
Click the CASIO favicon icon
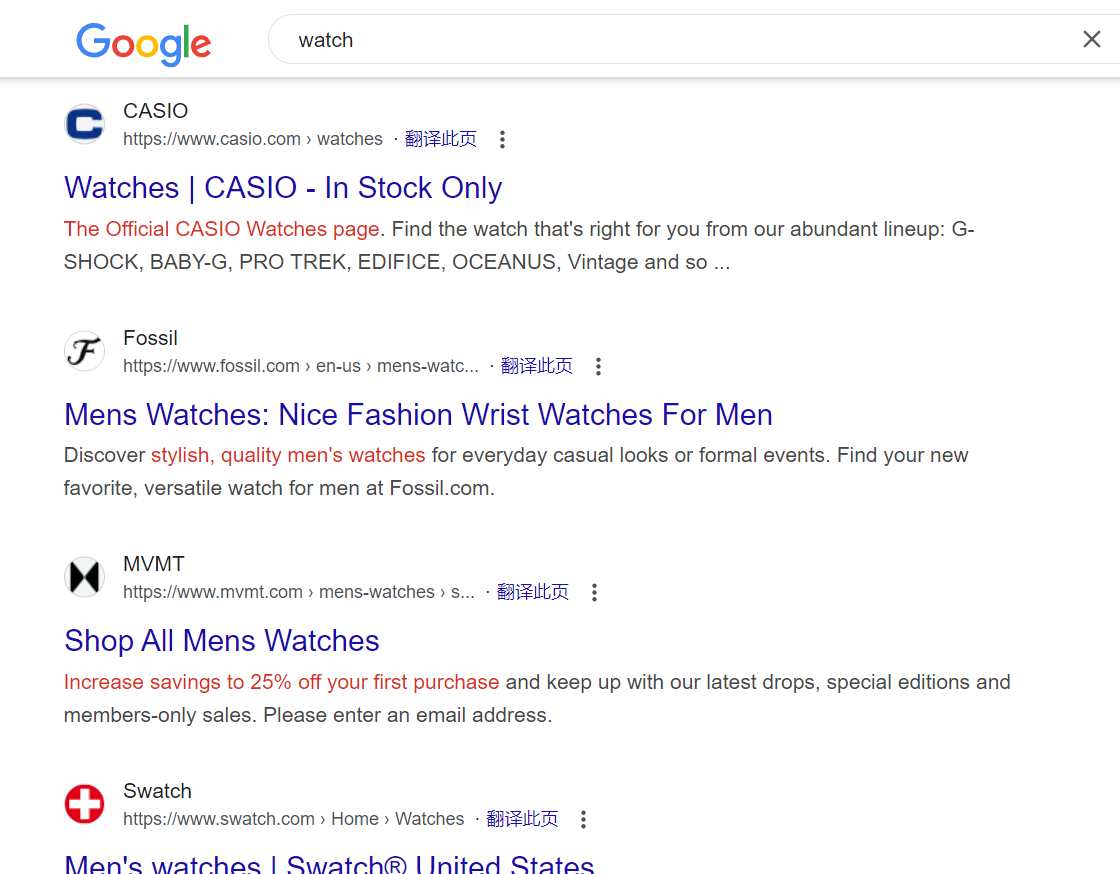point(85,124)
